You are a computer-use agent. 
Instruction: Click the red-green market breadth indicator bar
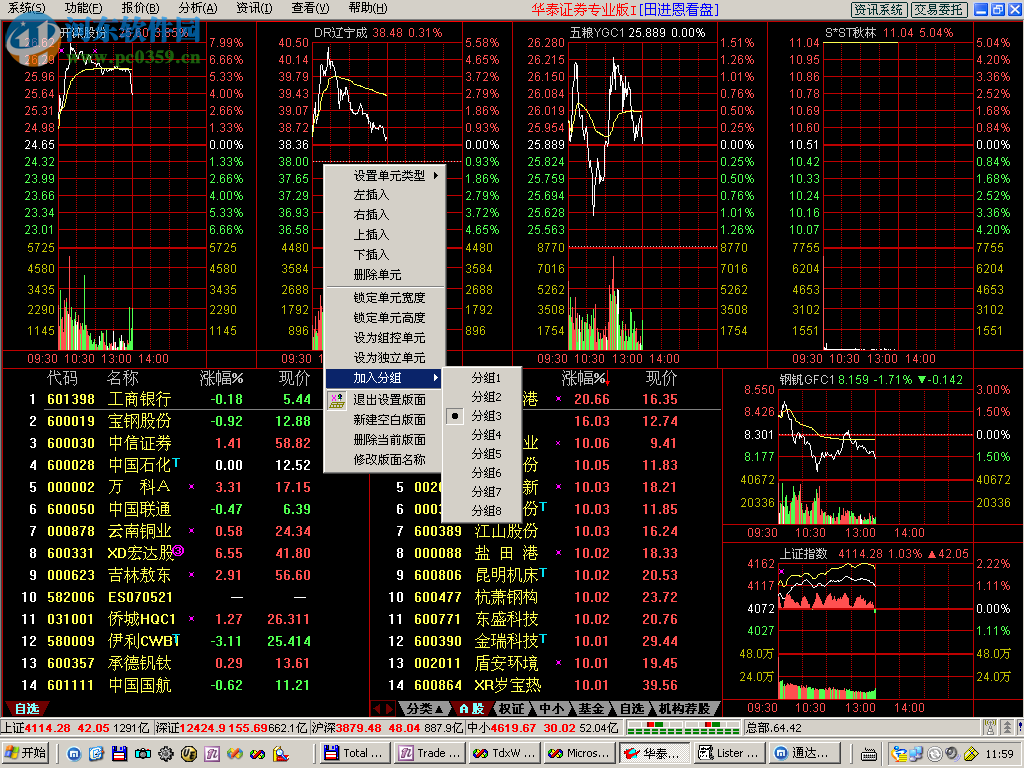point(683,728)
